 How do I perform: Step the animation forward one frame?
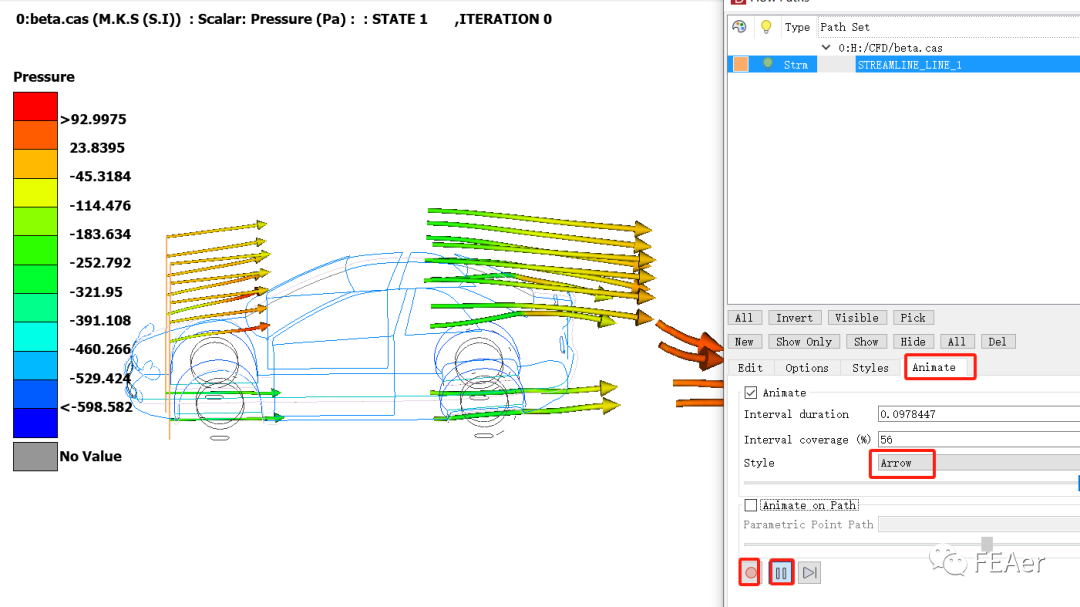click(x=810, y=573)
